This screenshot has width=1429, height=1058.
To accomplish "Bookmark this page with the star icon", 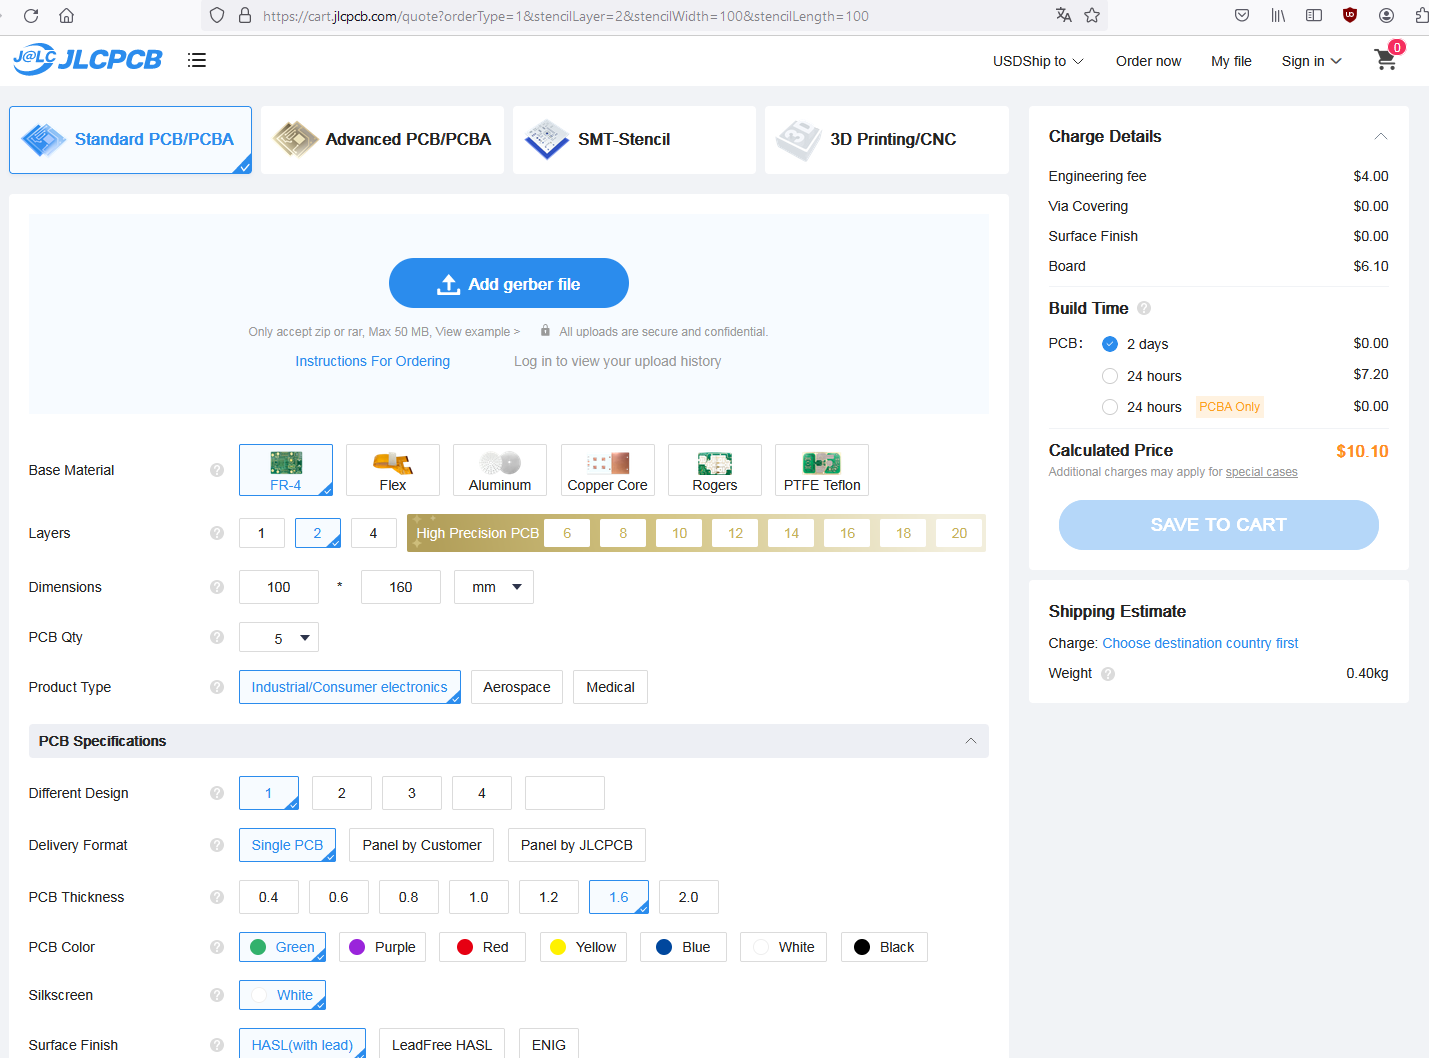I will (x=1092, y=15).
